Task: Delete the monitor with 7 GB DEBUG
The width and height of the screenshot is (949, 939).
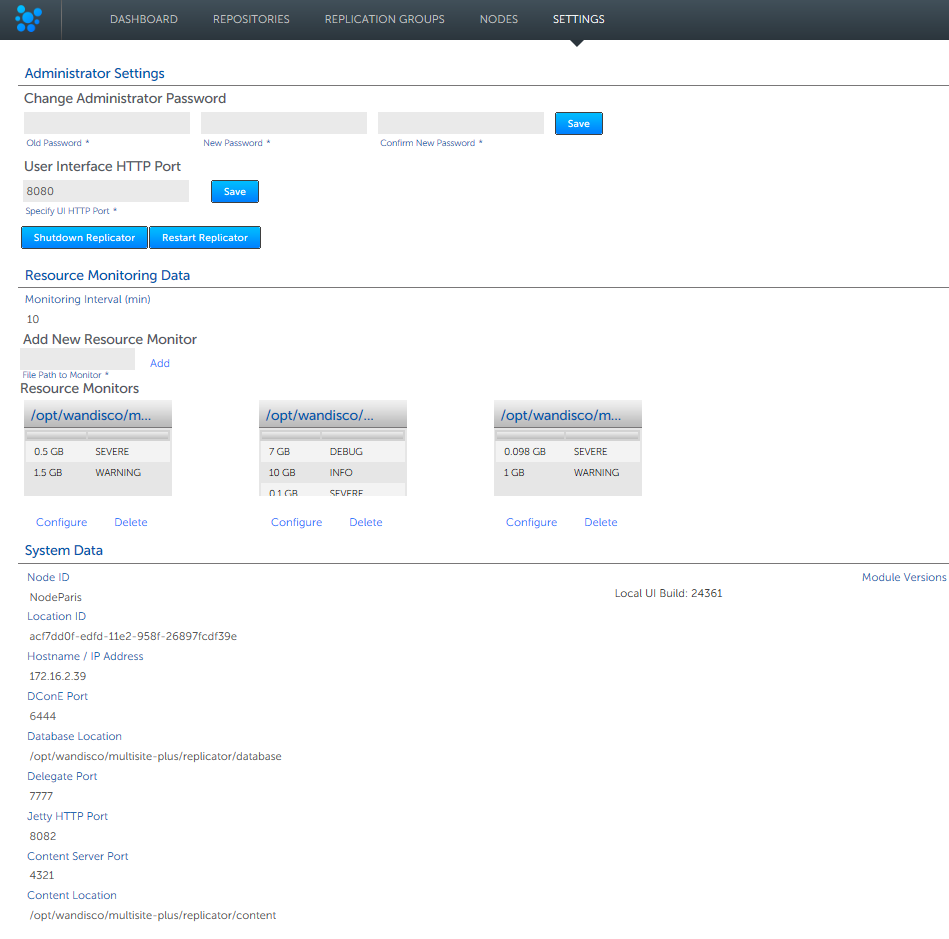Action: pyautogui.click(x=366, y=522)
